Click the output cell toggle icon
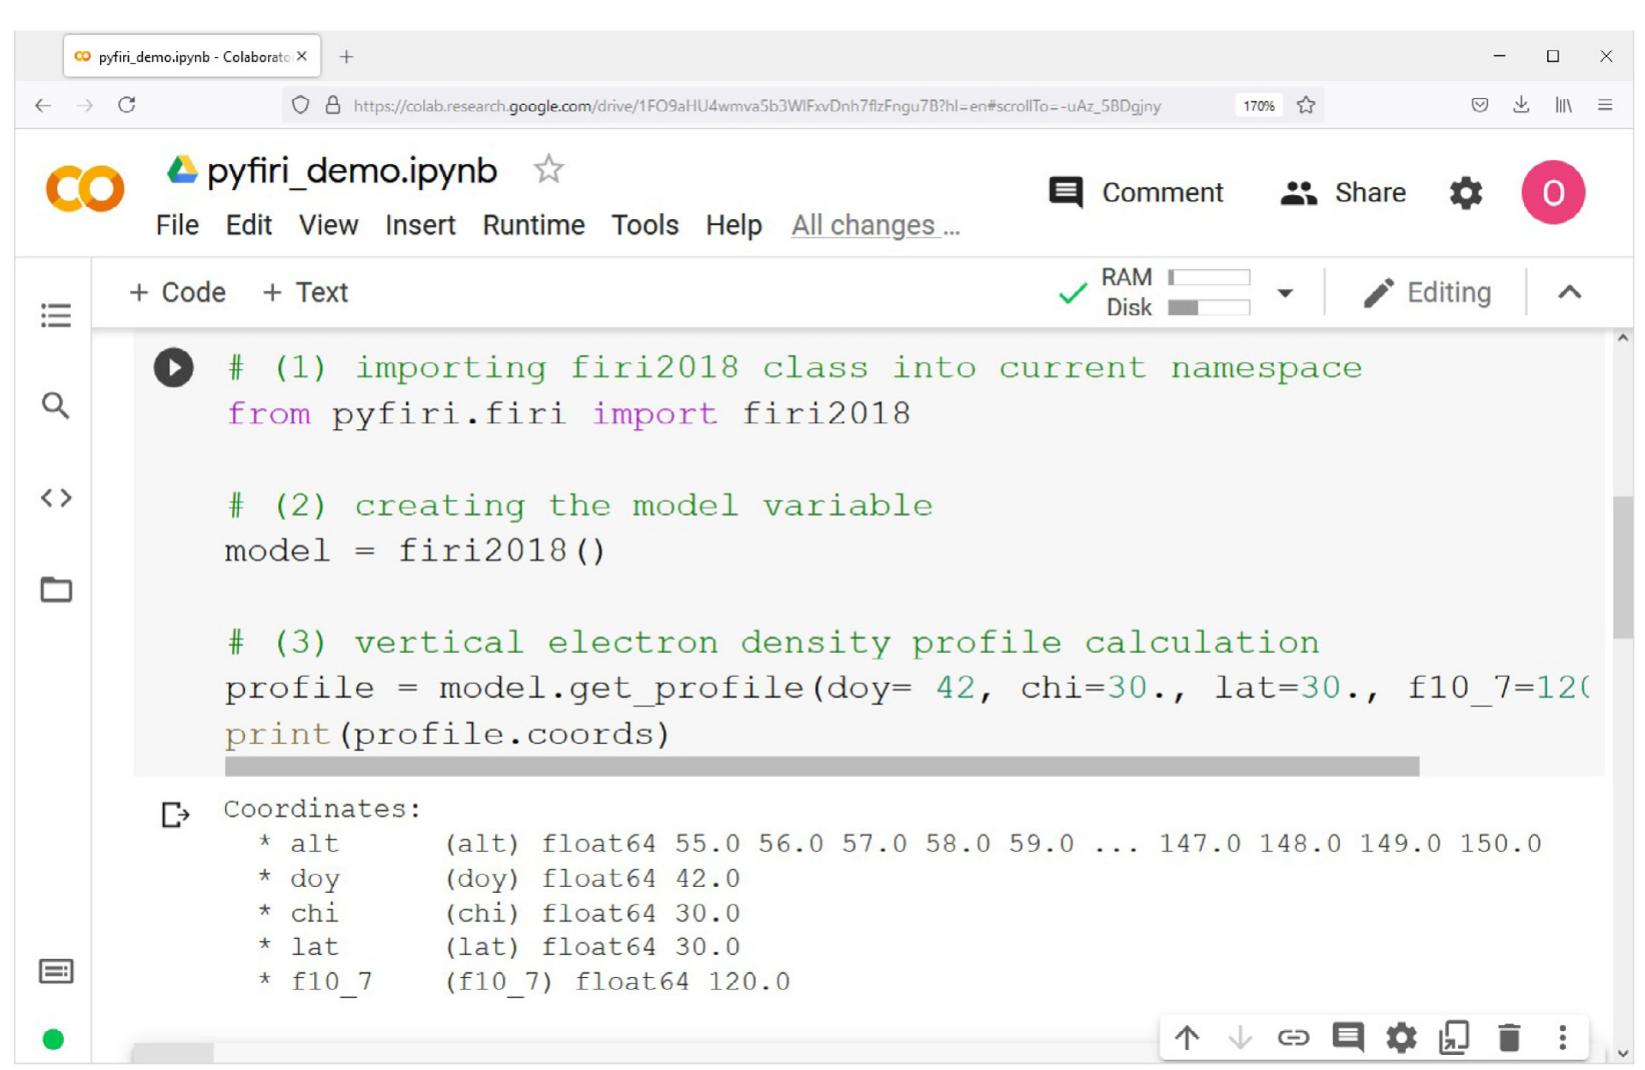 click(175, 815)
